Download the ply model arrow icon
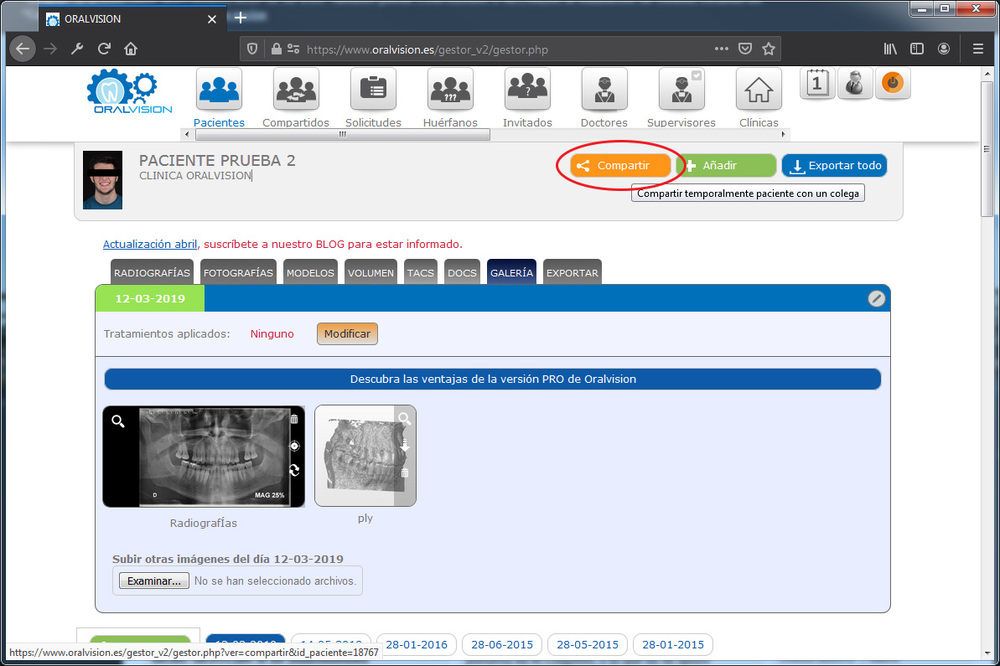This screenshot has height=666, width=1000. [405, 446]
